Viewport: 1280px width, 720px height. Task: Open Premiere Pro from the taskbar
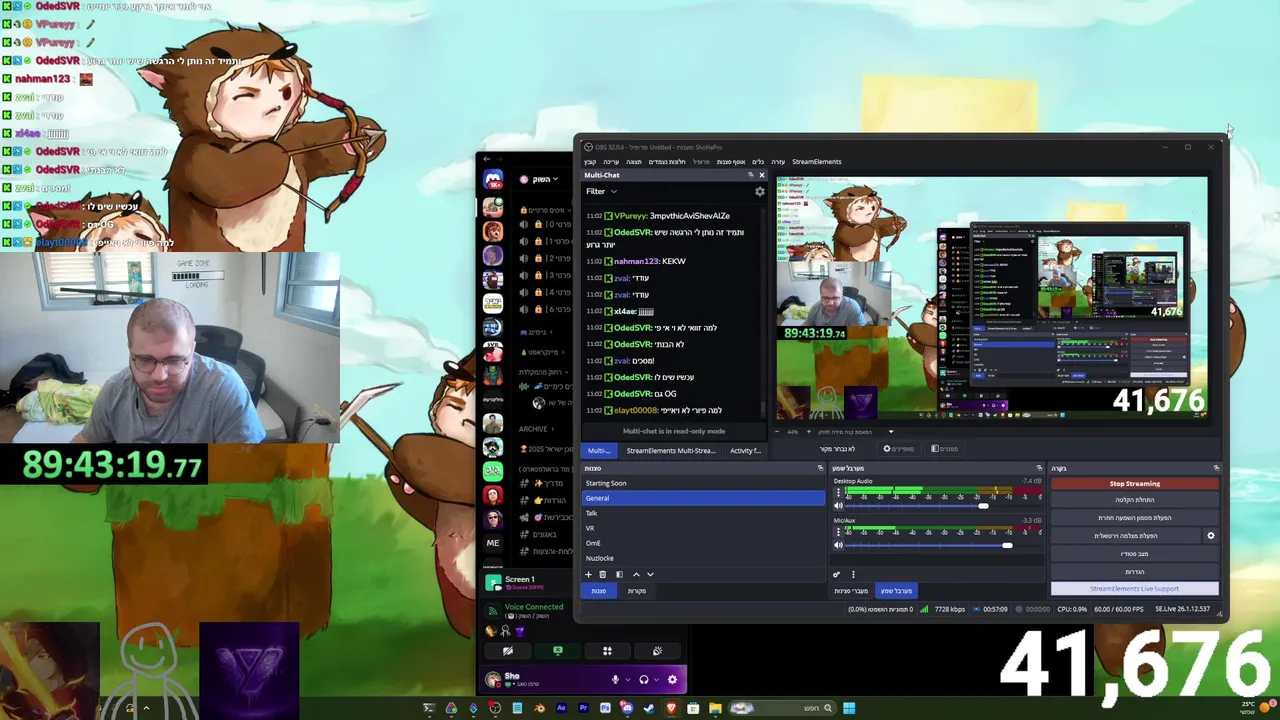[x=583, y=708]
